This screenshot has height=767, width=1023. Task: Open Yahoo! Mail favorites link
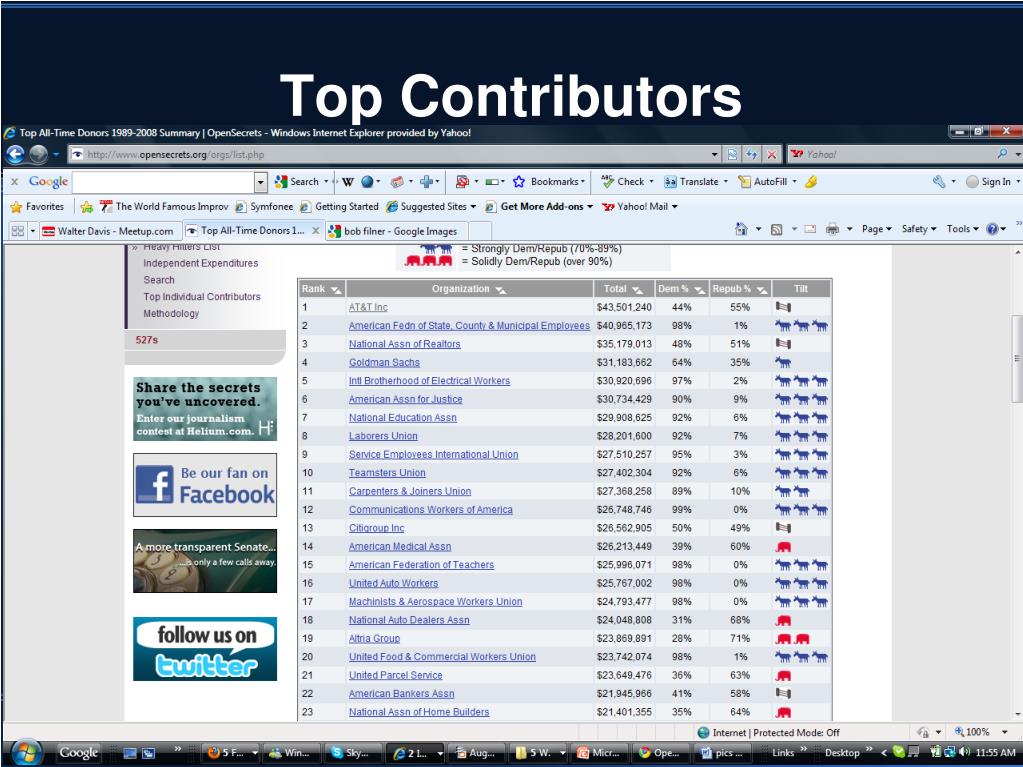click(x=639, y=207)
